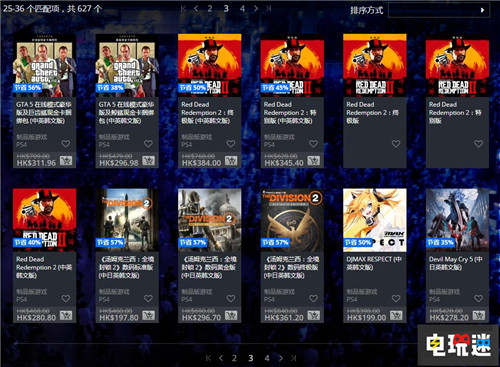Jump to last page using top pagination

click(268, 9)
